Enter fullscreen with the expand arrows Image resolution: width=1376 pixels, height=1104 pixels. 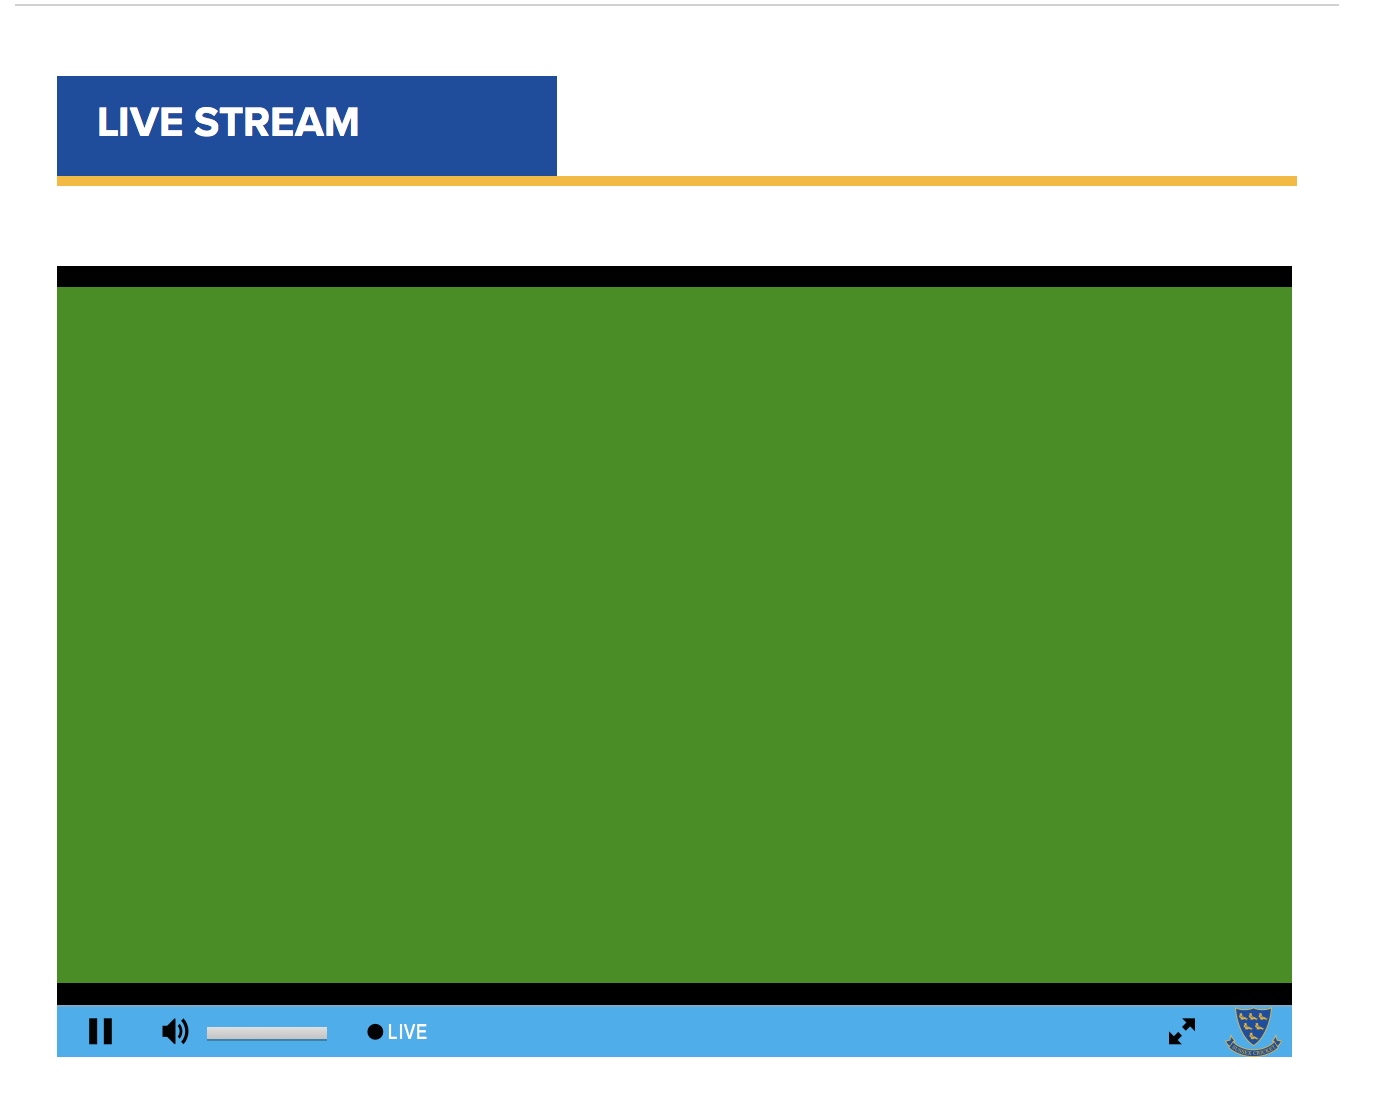pos(1182,1031)
